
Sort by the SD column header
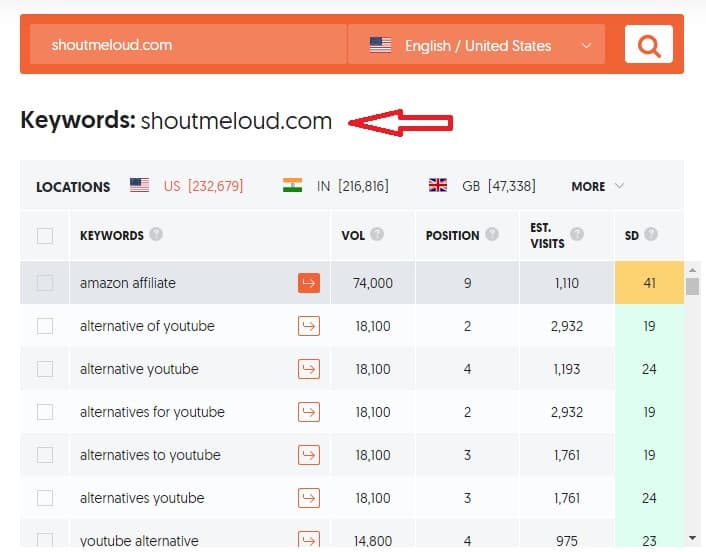tap(631, 235)
